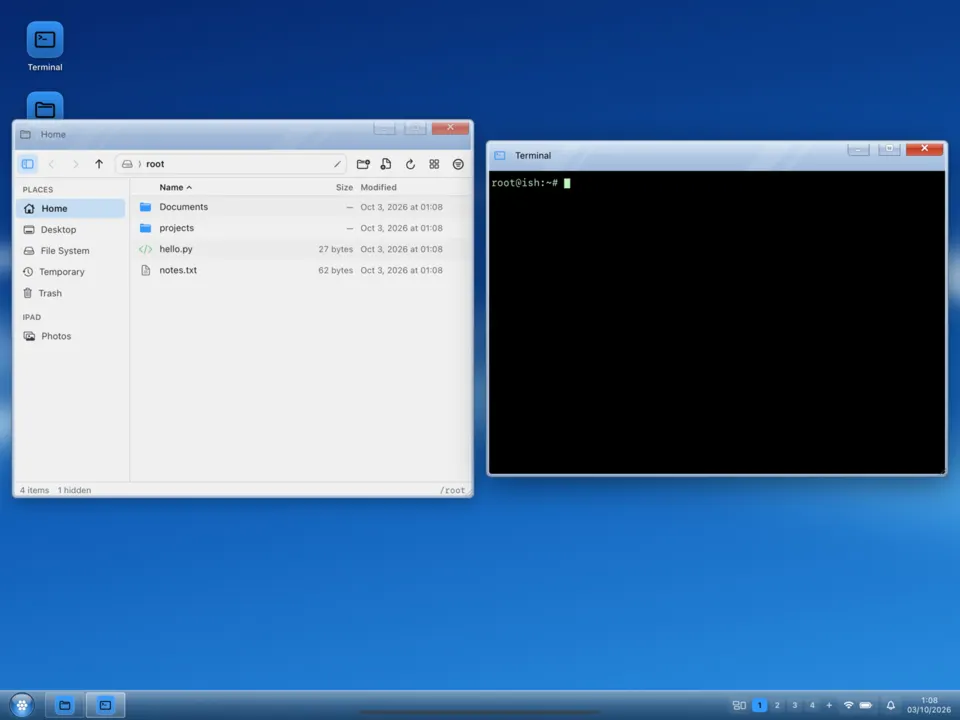The image size is (960, 720).
Task: Switch to workspace 4
Action: (x=812, y=705)
